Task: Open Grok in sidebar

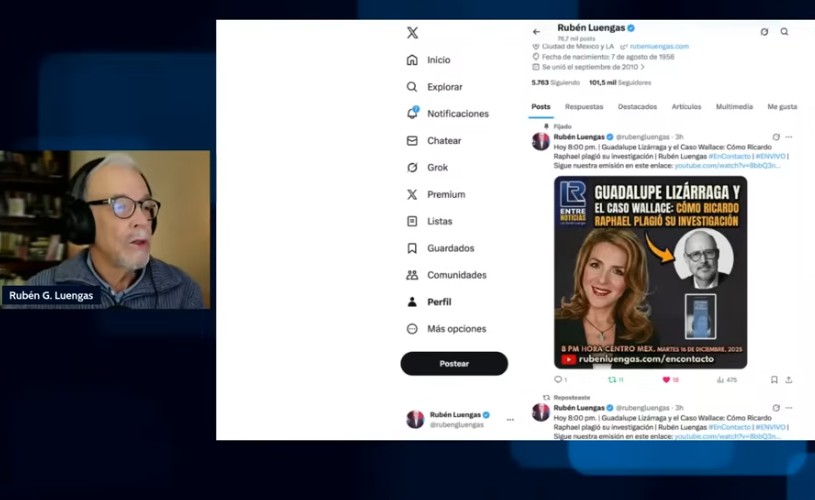Action: point(427,167)
